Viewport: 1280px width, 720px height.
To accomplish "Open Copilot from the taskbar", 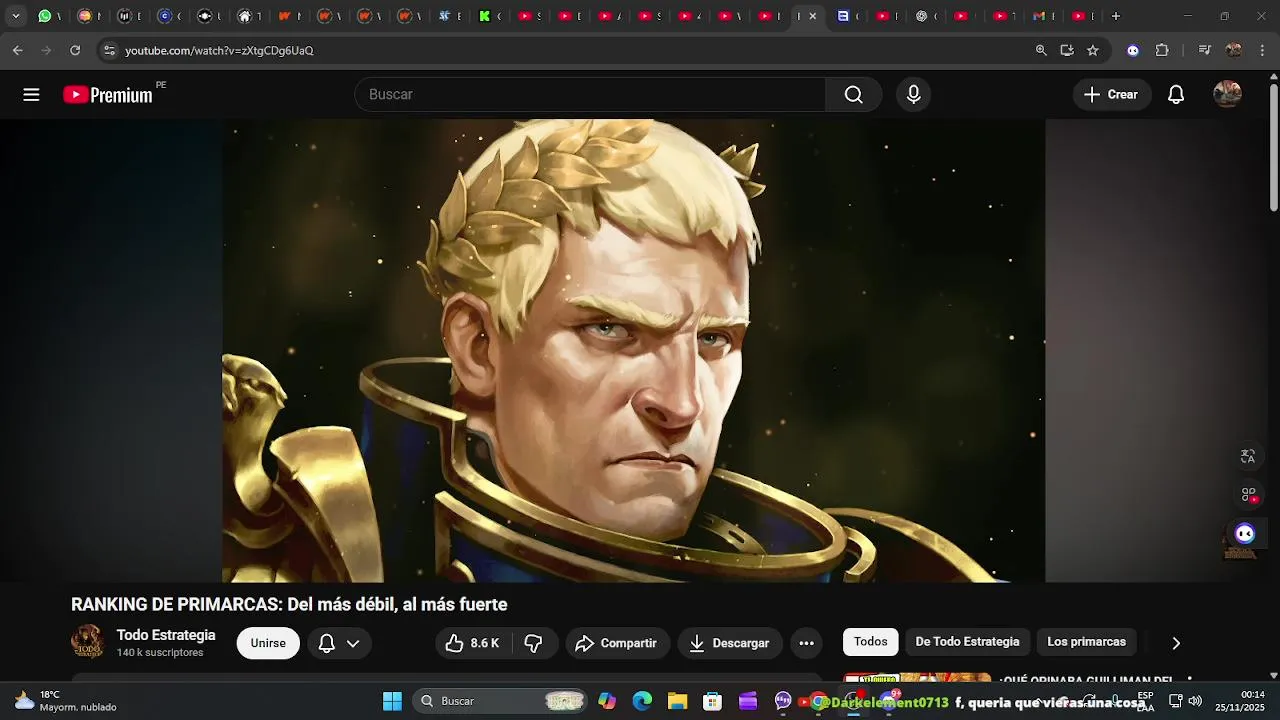I will point(607,701).
